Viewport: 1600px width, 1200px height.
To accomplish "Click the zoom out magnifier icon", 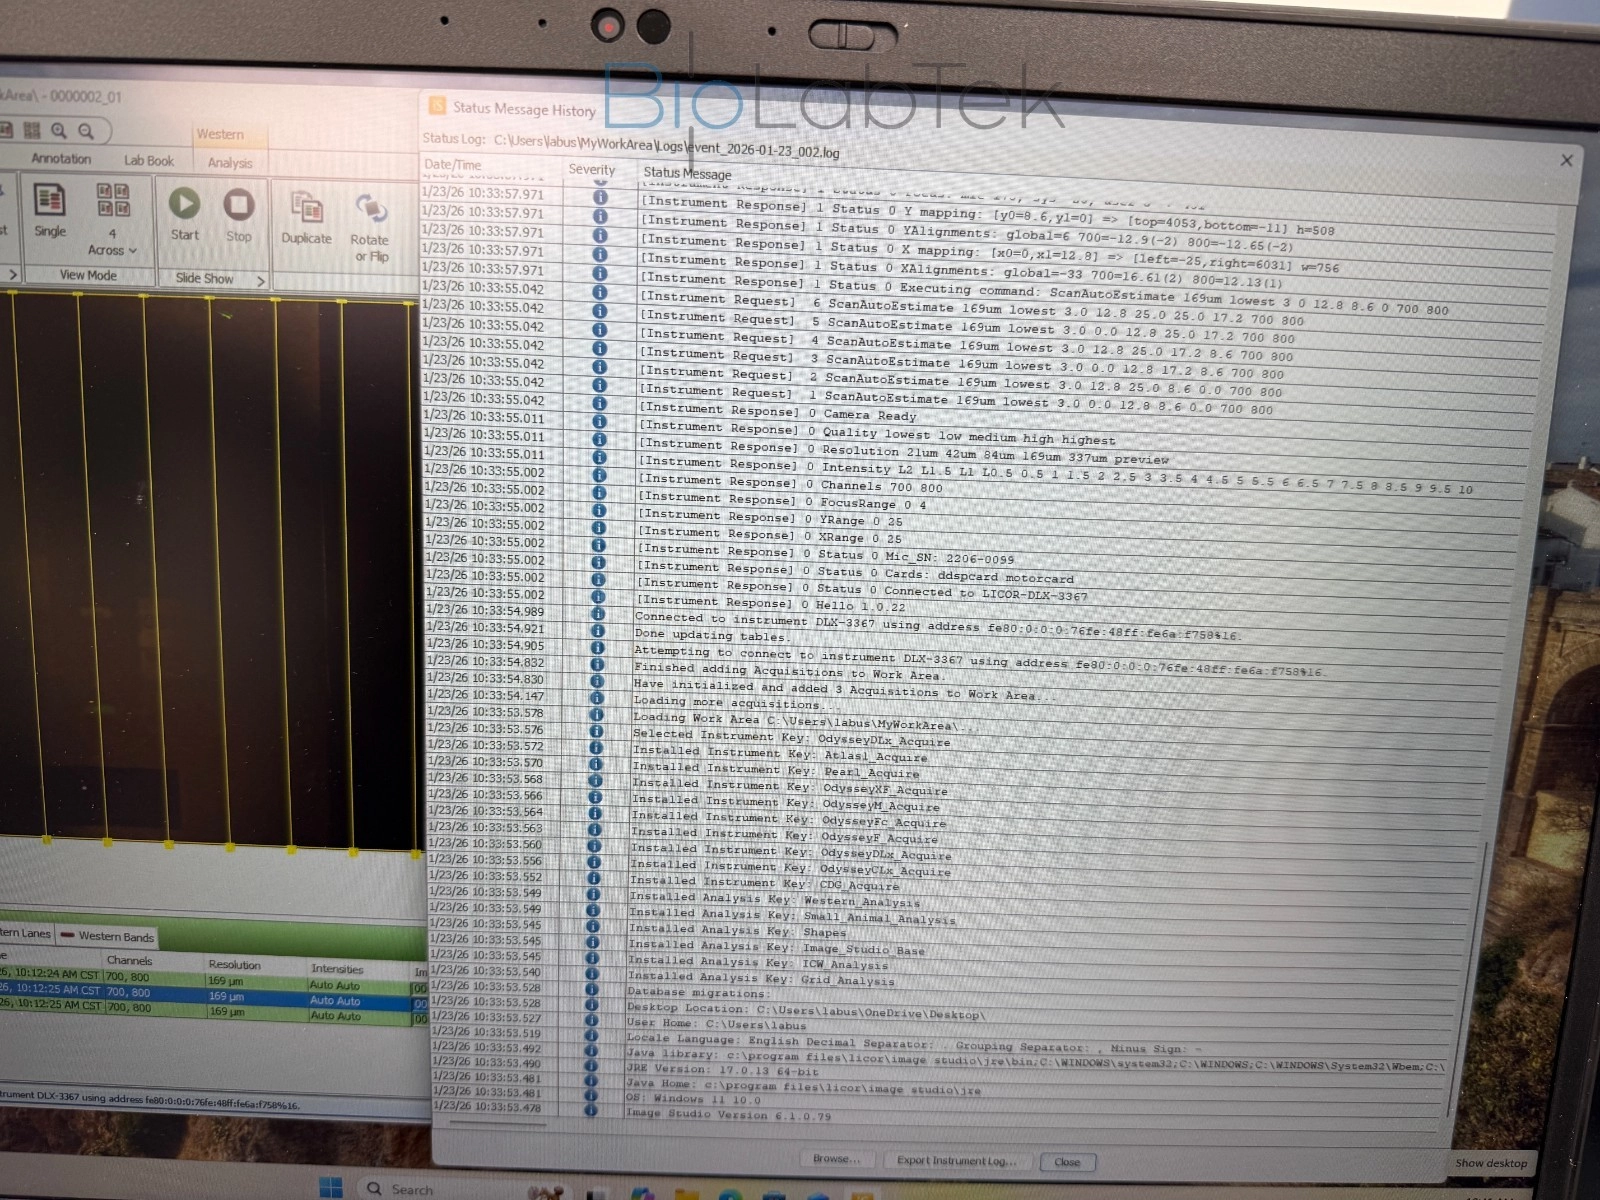I will [x=86, y=131].
